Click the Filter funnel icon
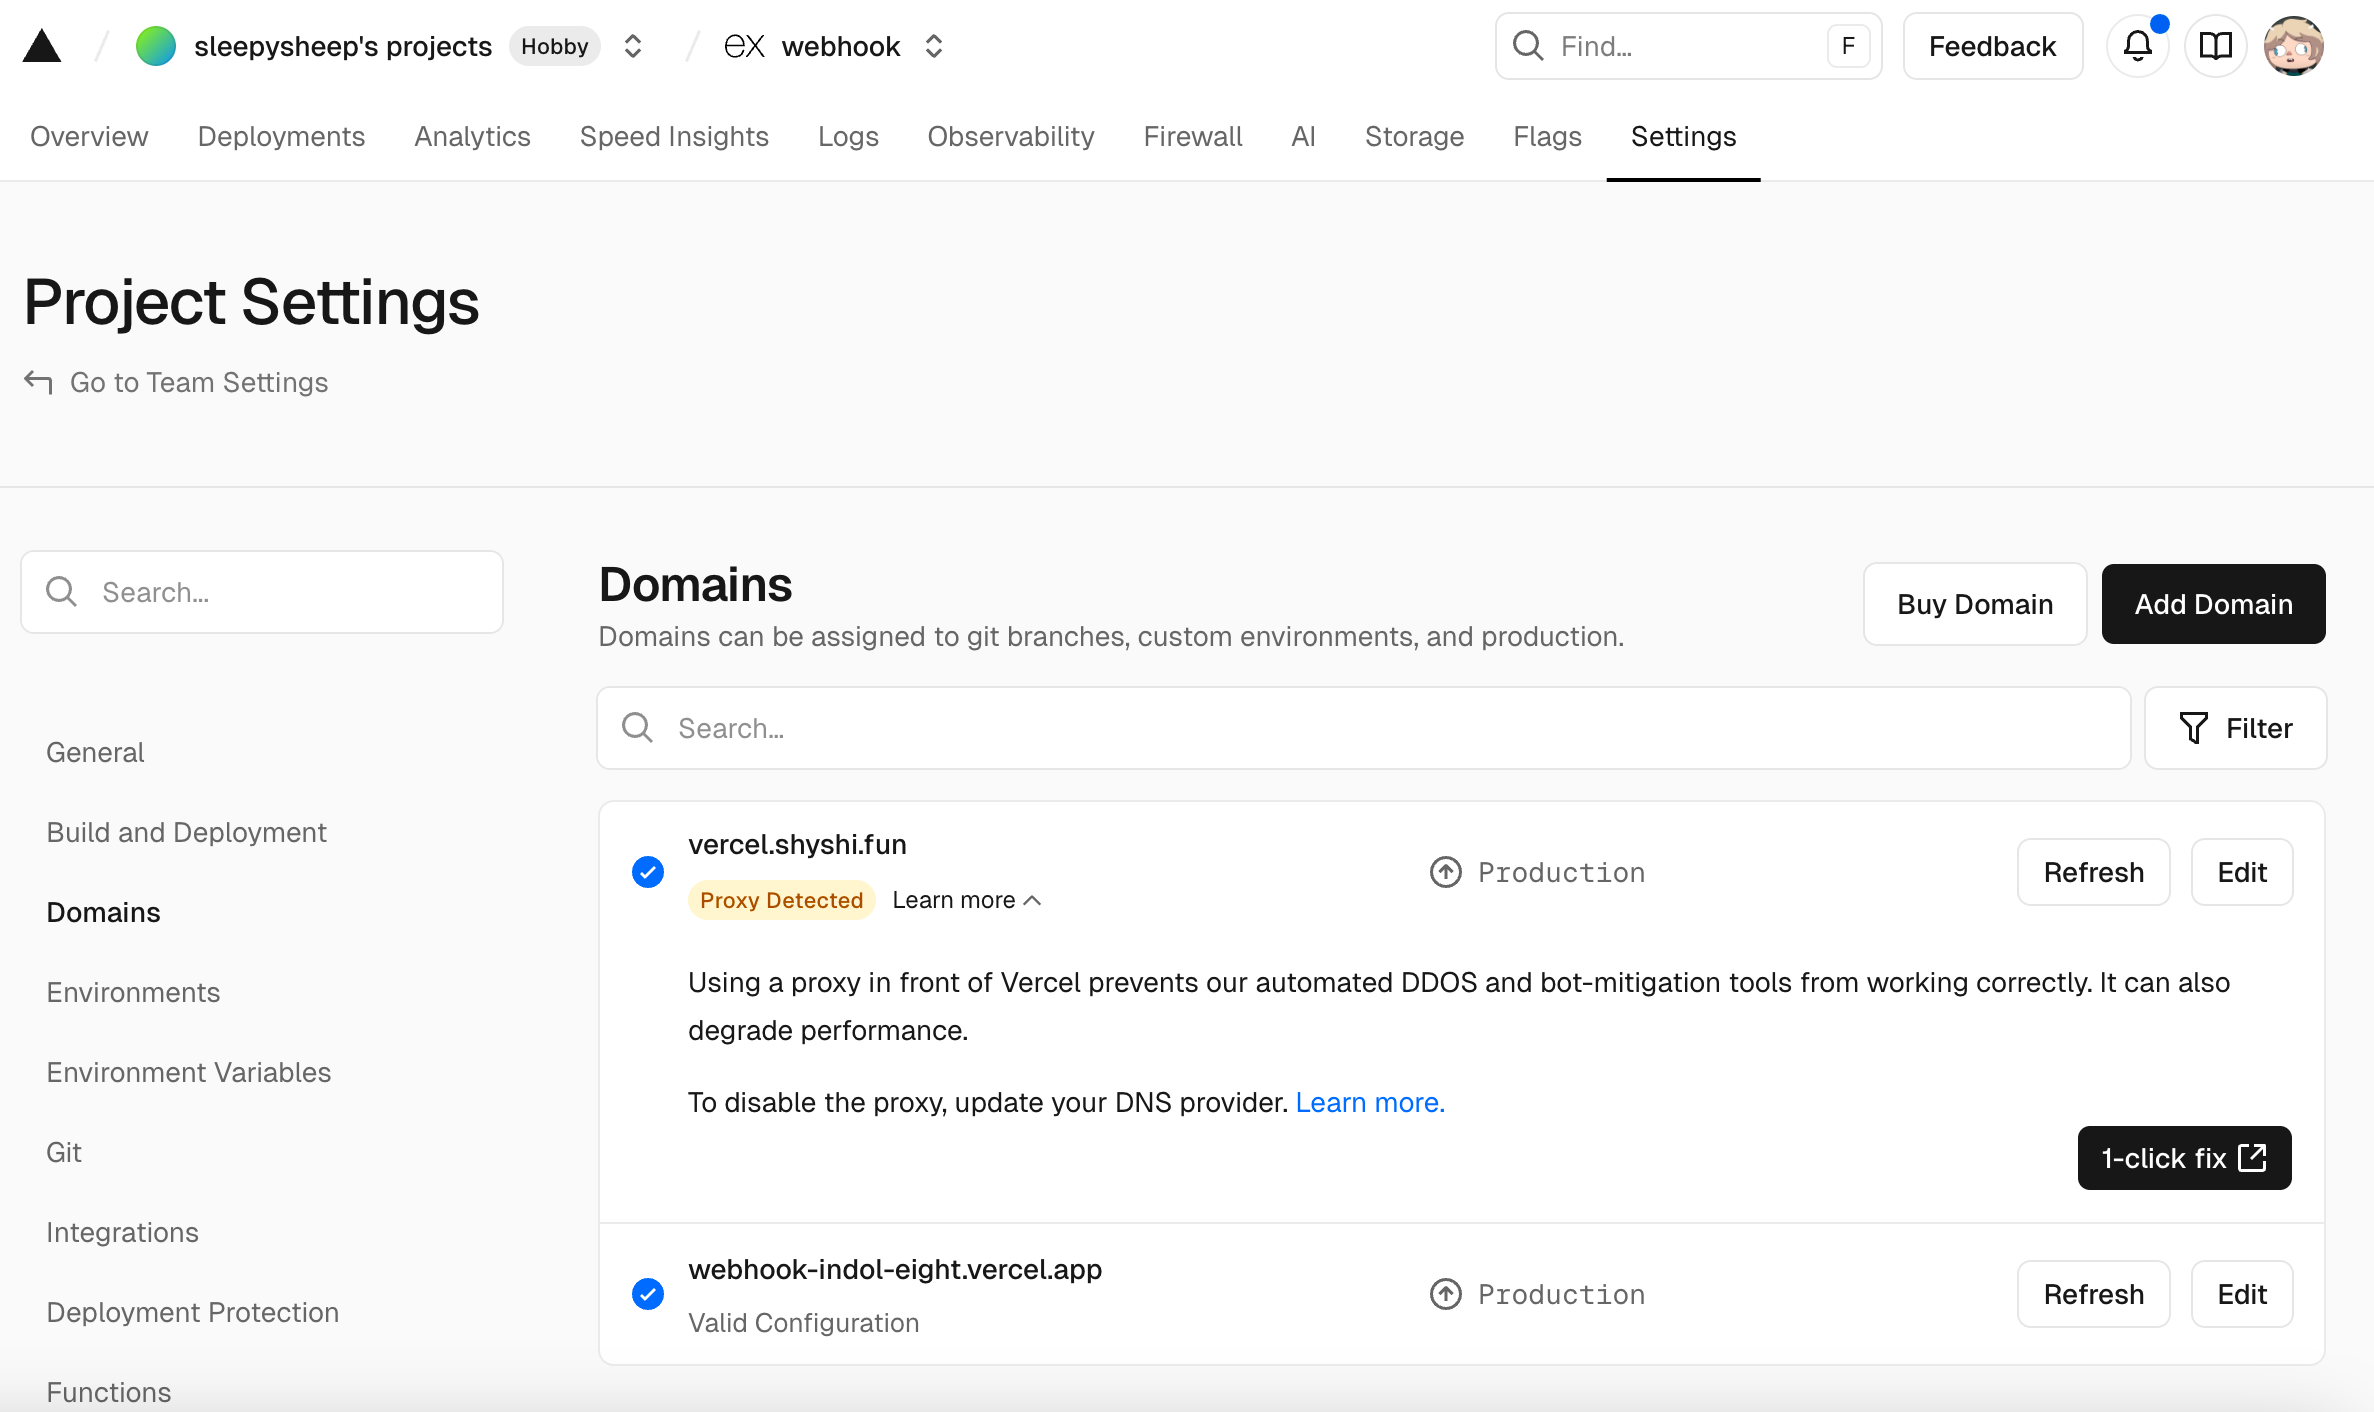 click(2193, 728)
